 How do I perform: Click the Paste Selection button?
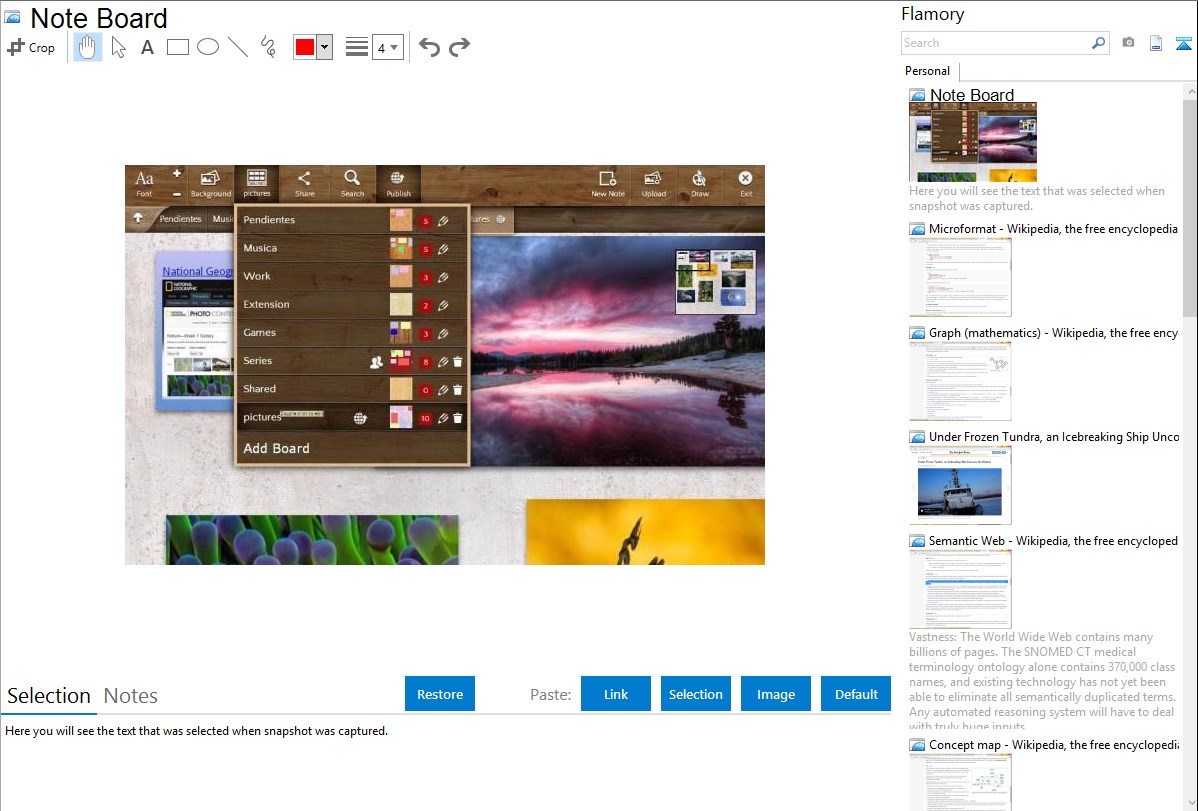coord(696,694)
